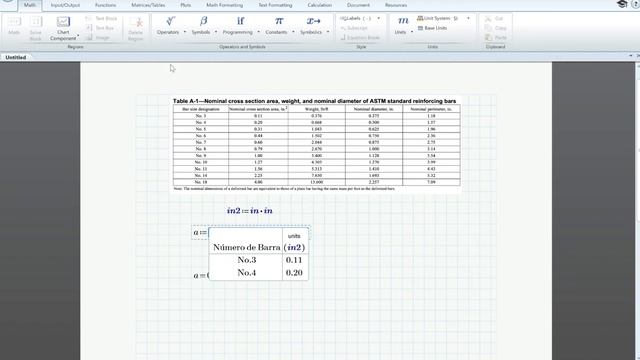Expand the Constants dropdown arrow
The image size is (640, 360).
tap(293, 32)
